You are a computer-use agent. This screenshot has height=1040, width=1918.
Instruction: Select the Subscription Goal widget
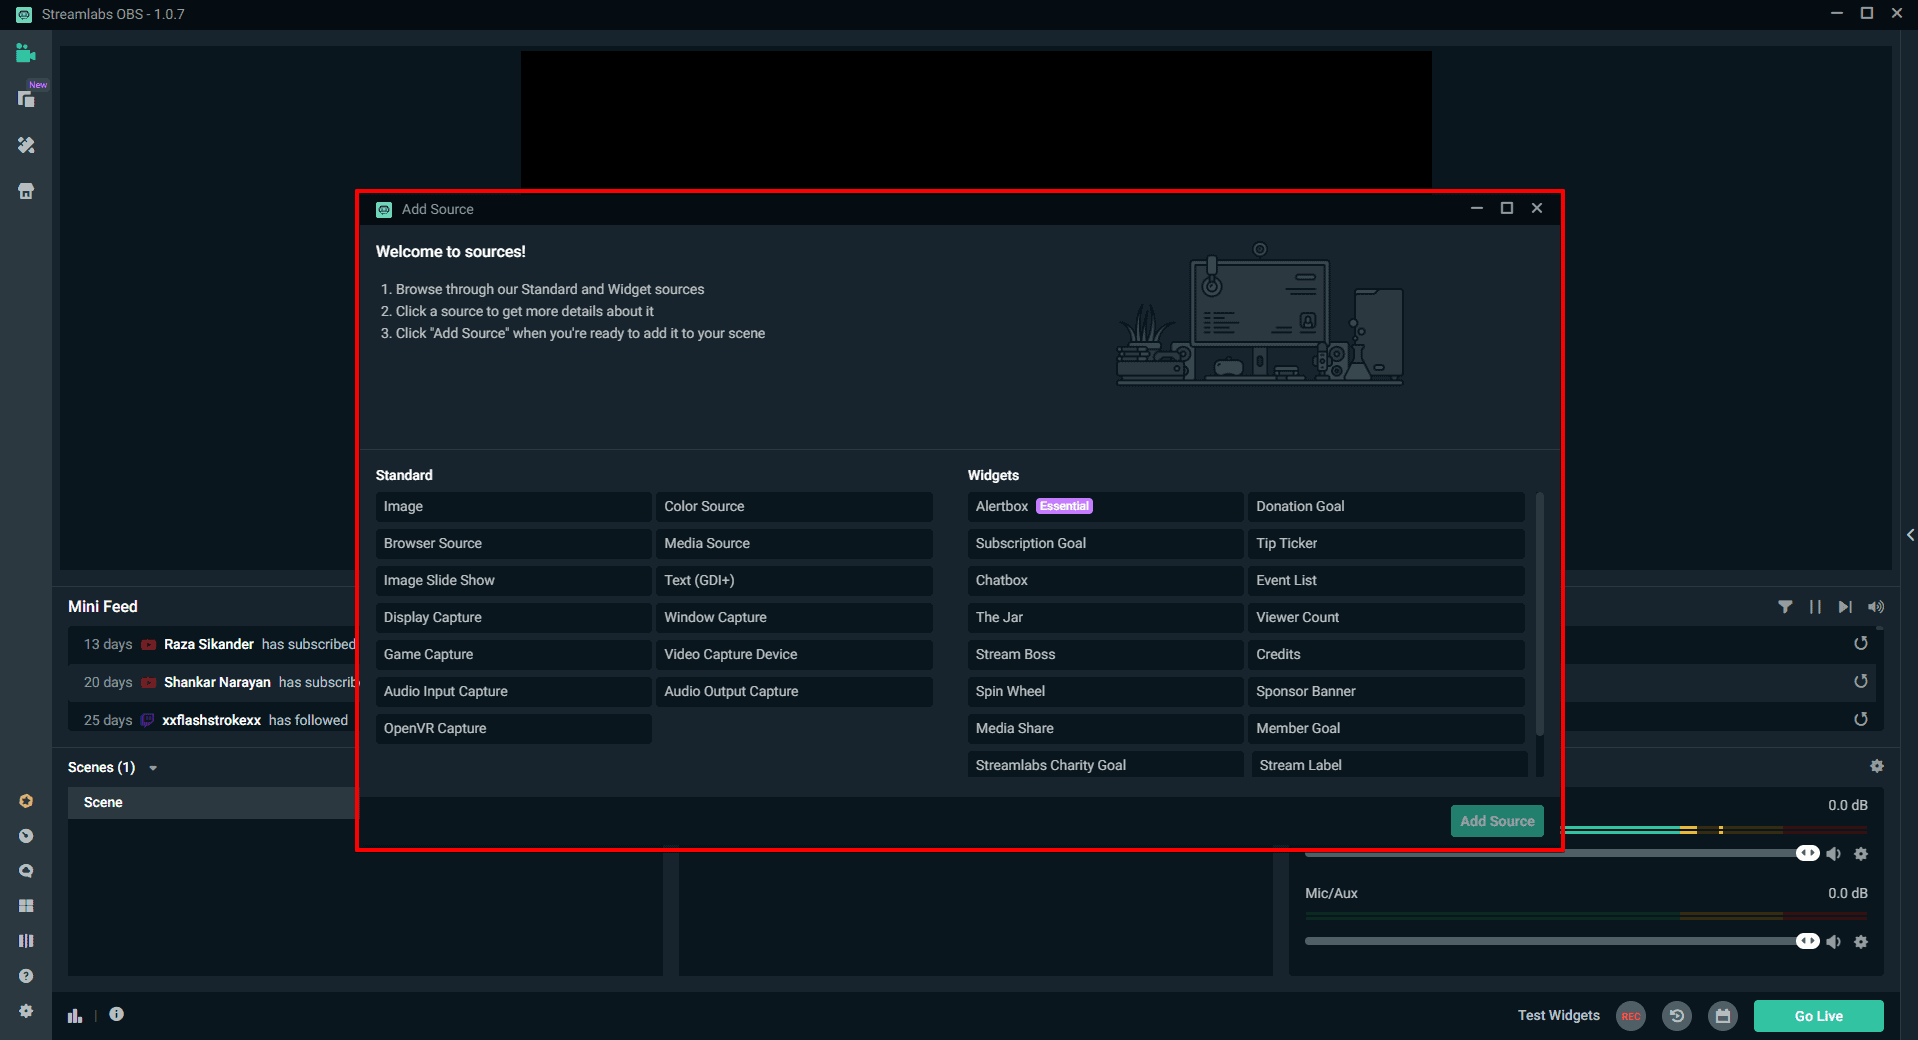[1106, 544]
